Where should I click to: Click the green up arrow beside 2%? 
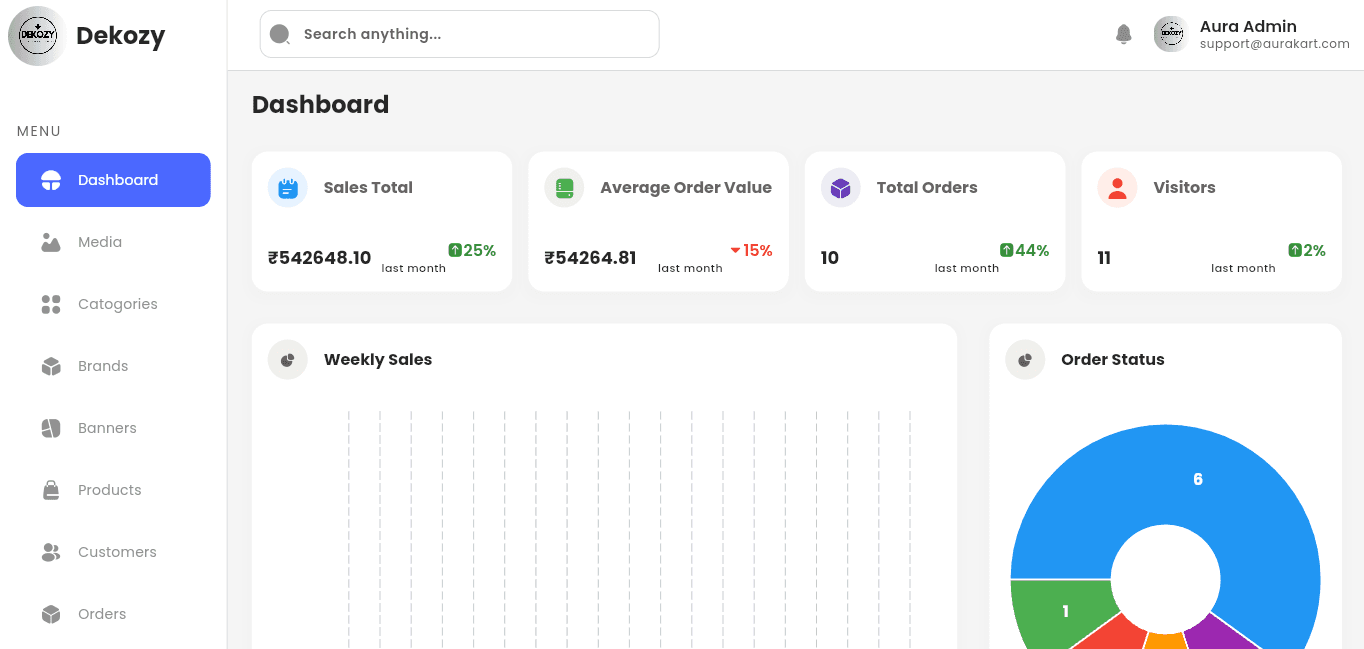[x=1295, y=250]
